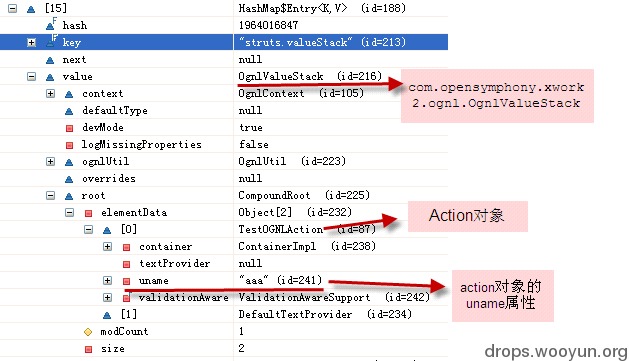
Task: Select the validationAware field row
Action: [224, 297]
